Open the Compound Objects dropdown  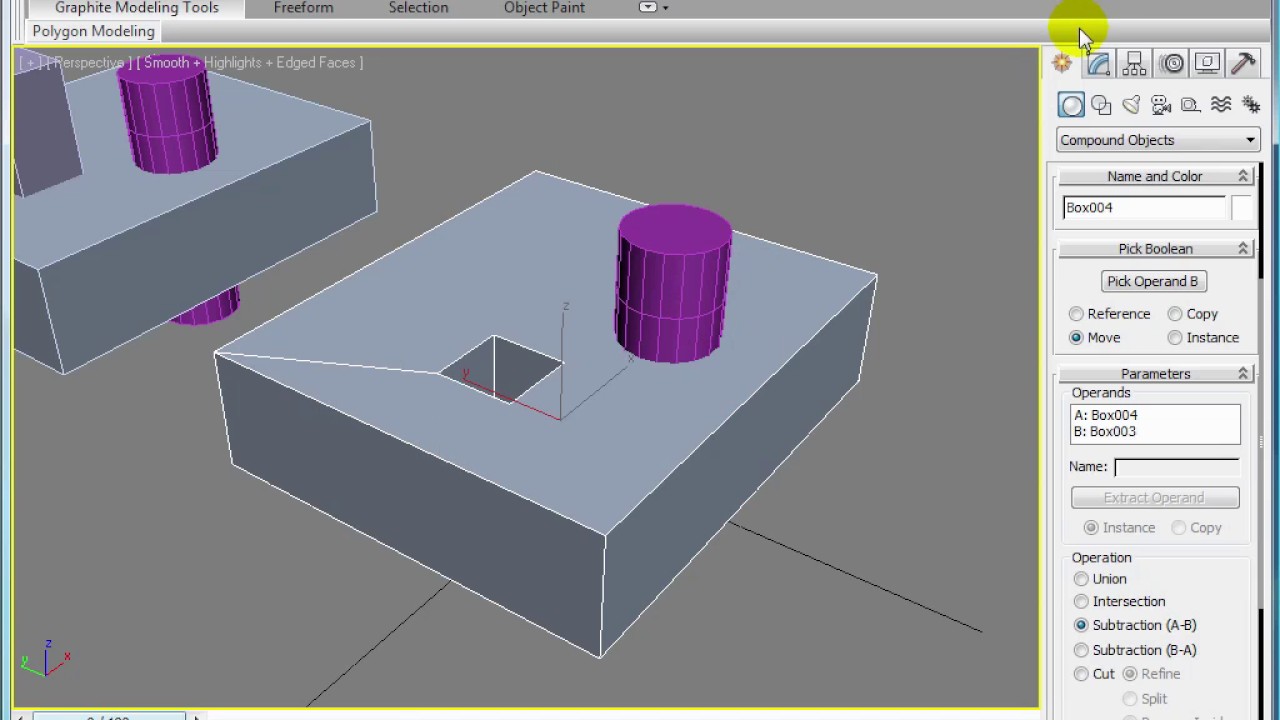[x=1158, y=140]
